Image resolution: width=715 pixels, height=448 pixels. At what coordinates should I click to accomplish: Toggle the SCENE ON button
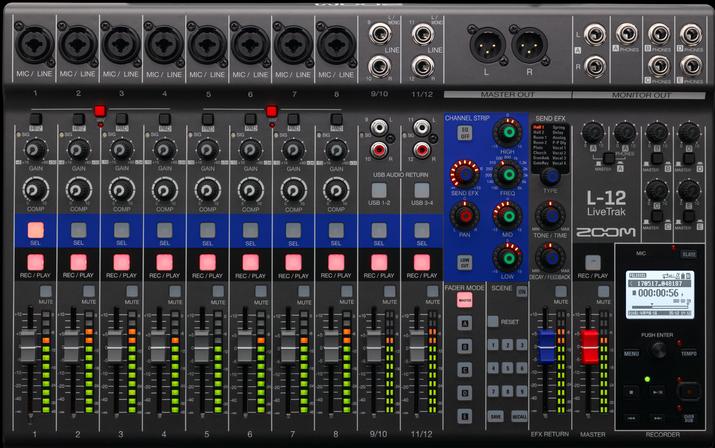point(522,291)
